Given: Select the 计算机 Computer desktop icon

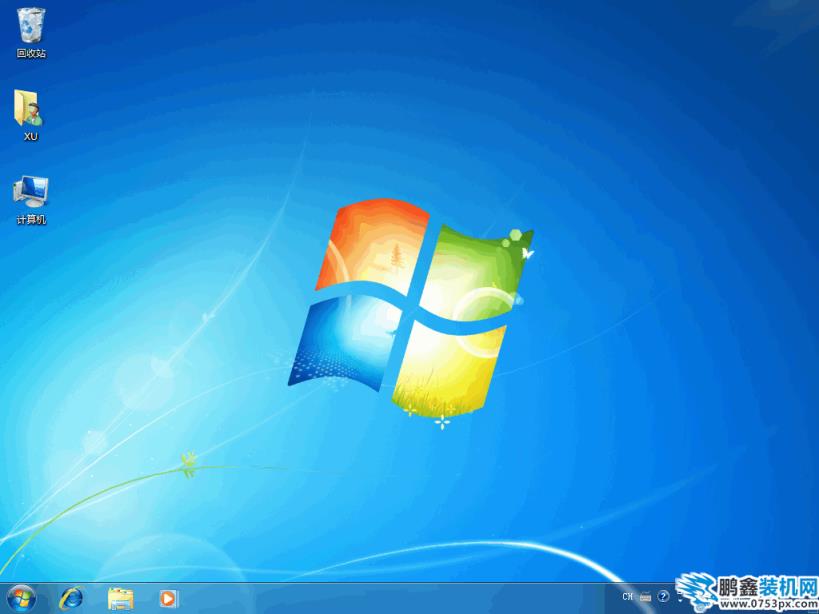Looking at the screenshot, I should 31,192.
